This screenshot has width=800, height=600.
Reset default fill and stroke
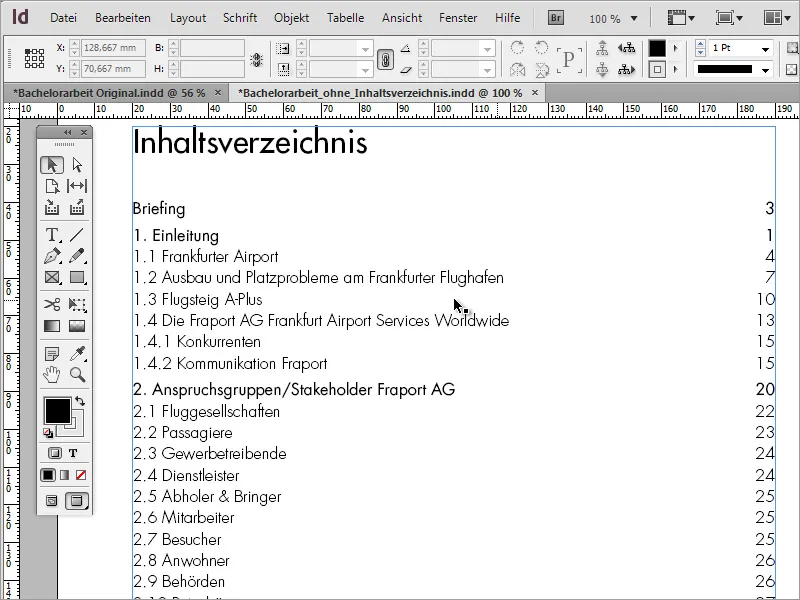[x=48, y=434]
